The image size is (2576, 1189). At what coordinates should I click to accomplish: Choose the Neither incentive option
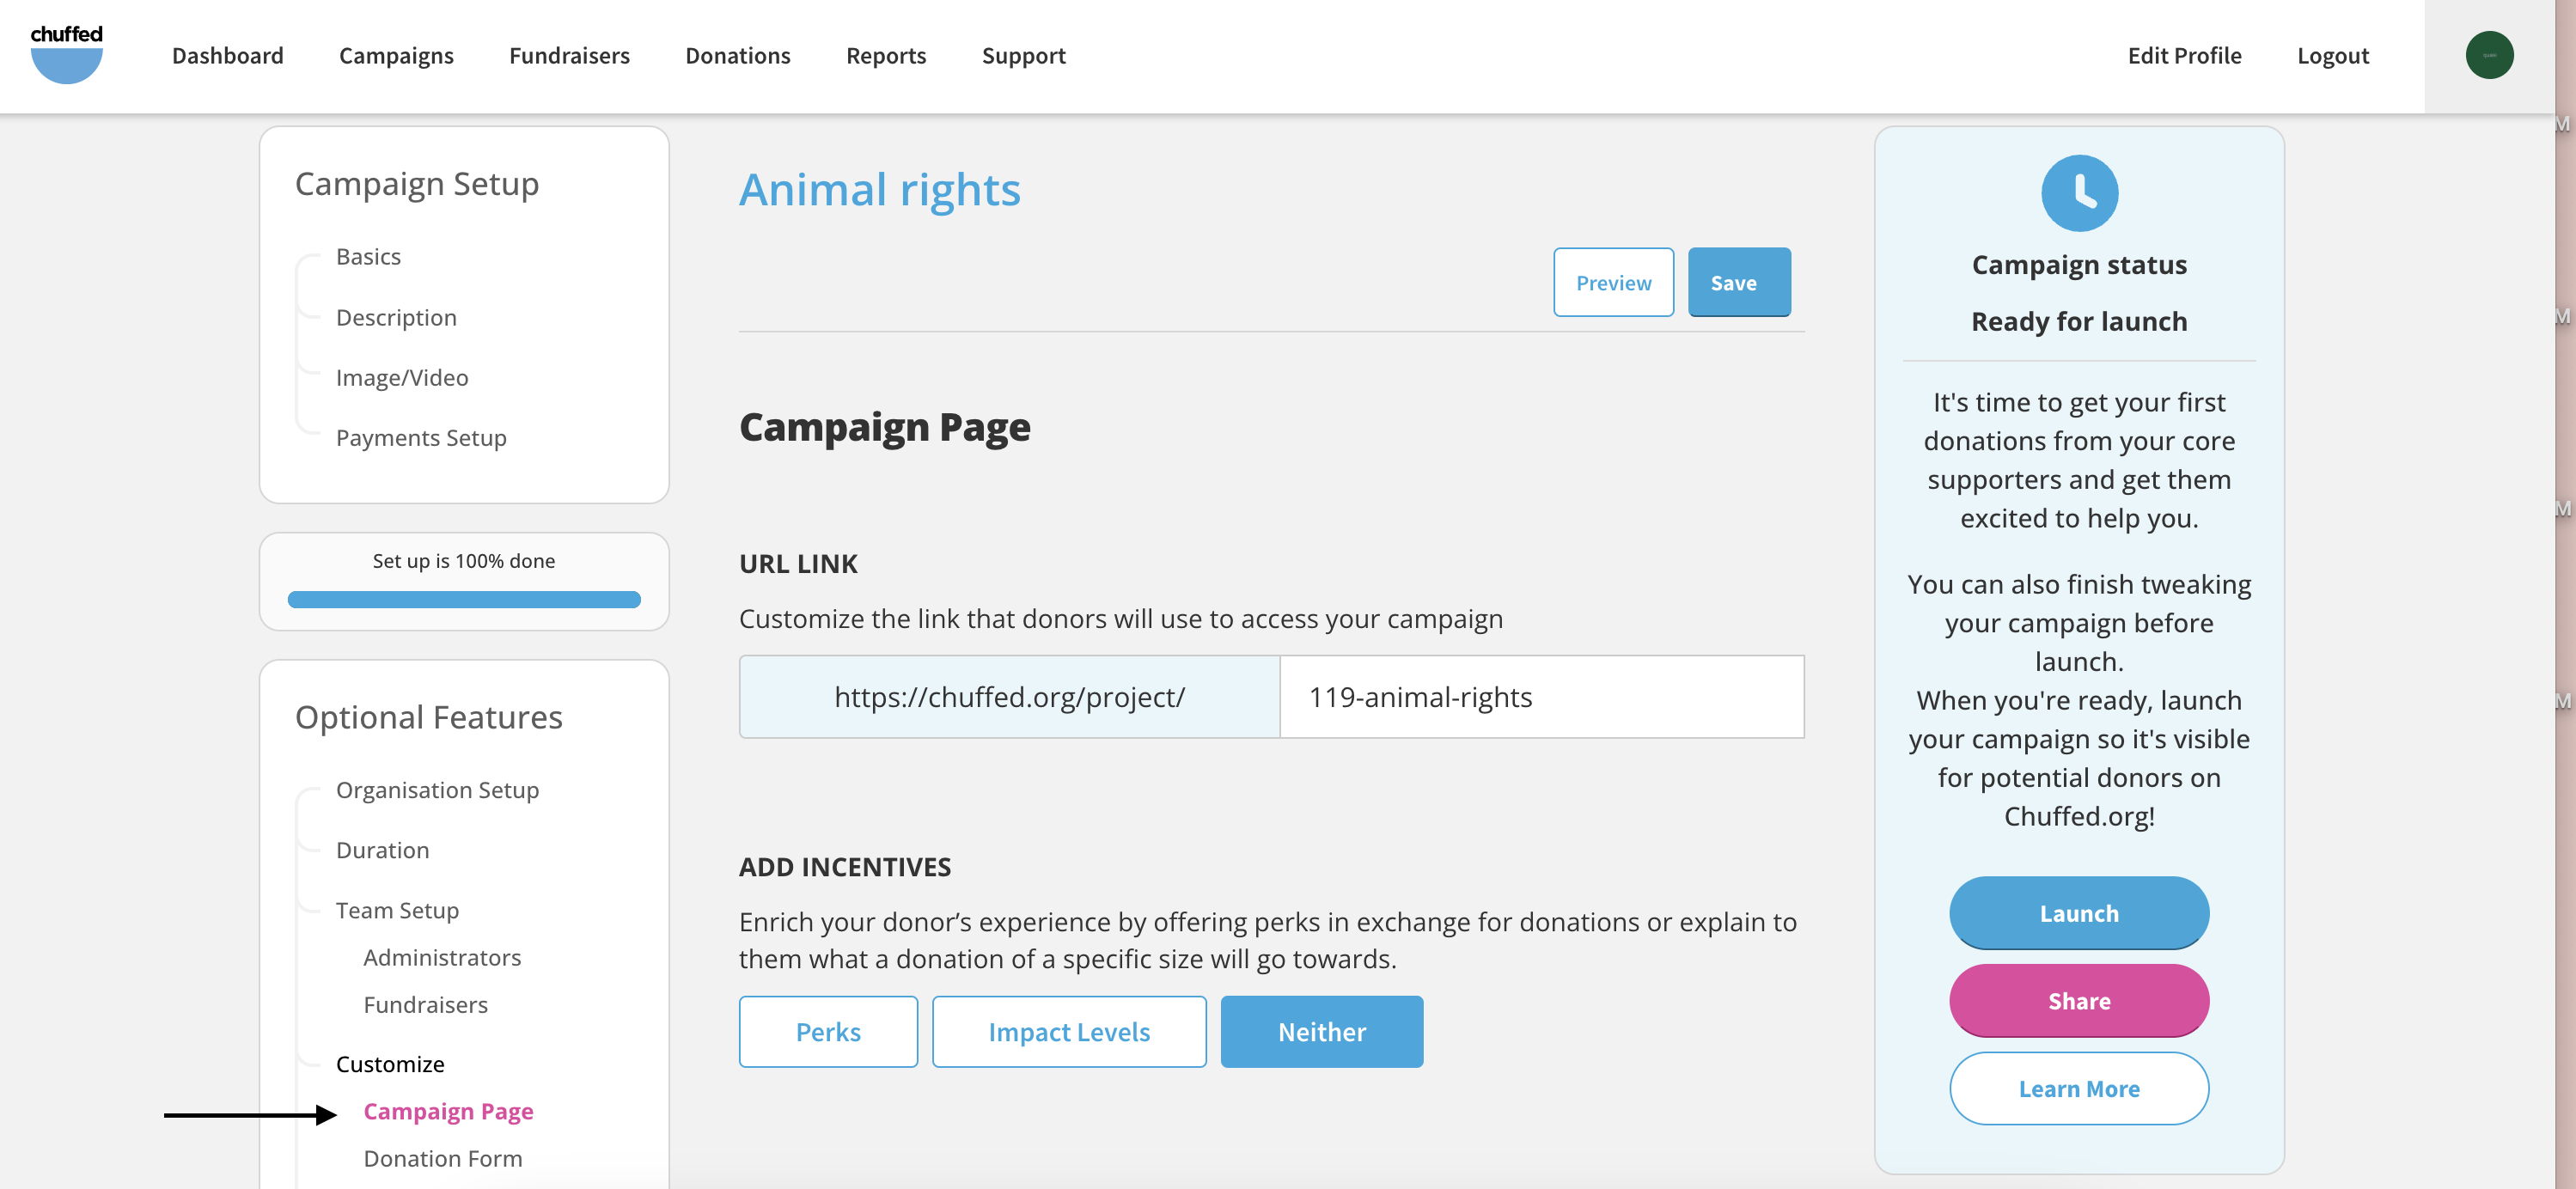click(x=1321, y=1031)
